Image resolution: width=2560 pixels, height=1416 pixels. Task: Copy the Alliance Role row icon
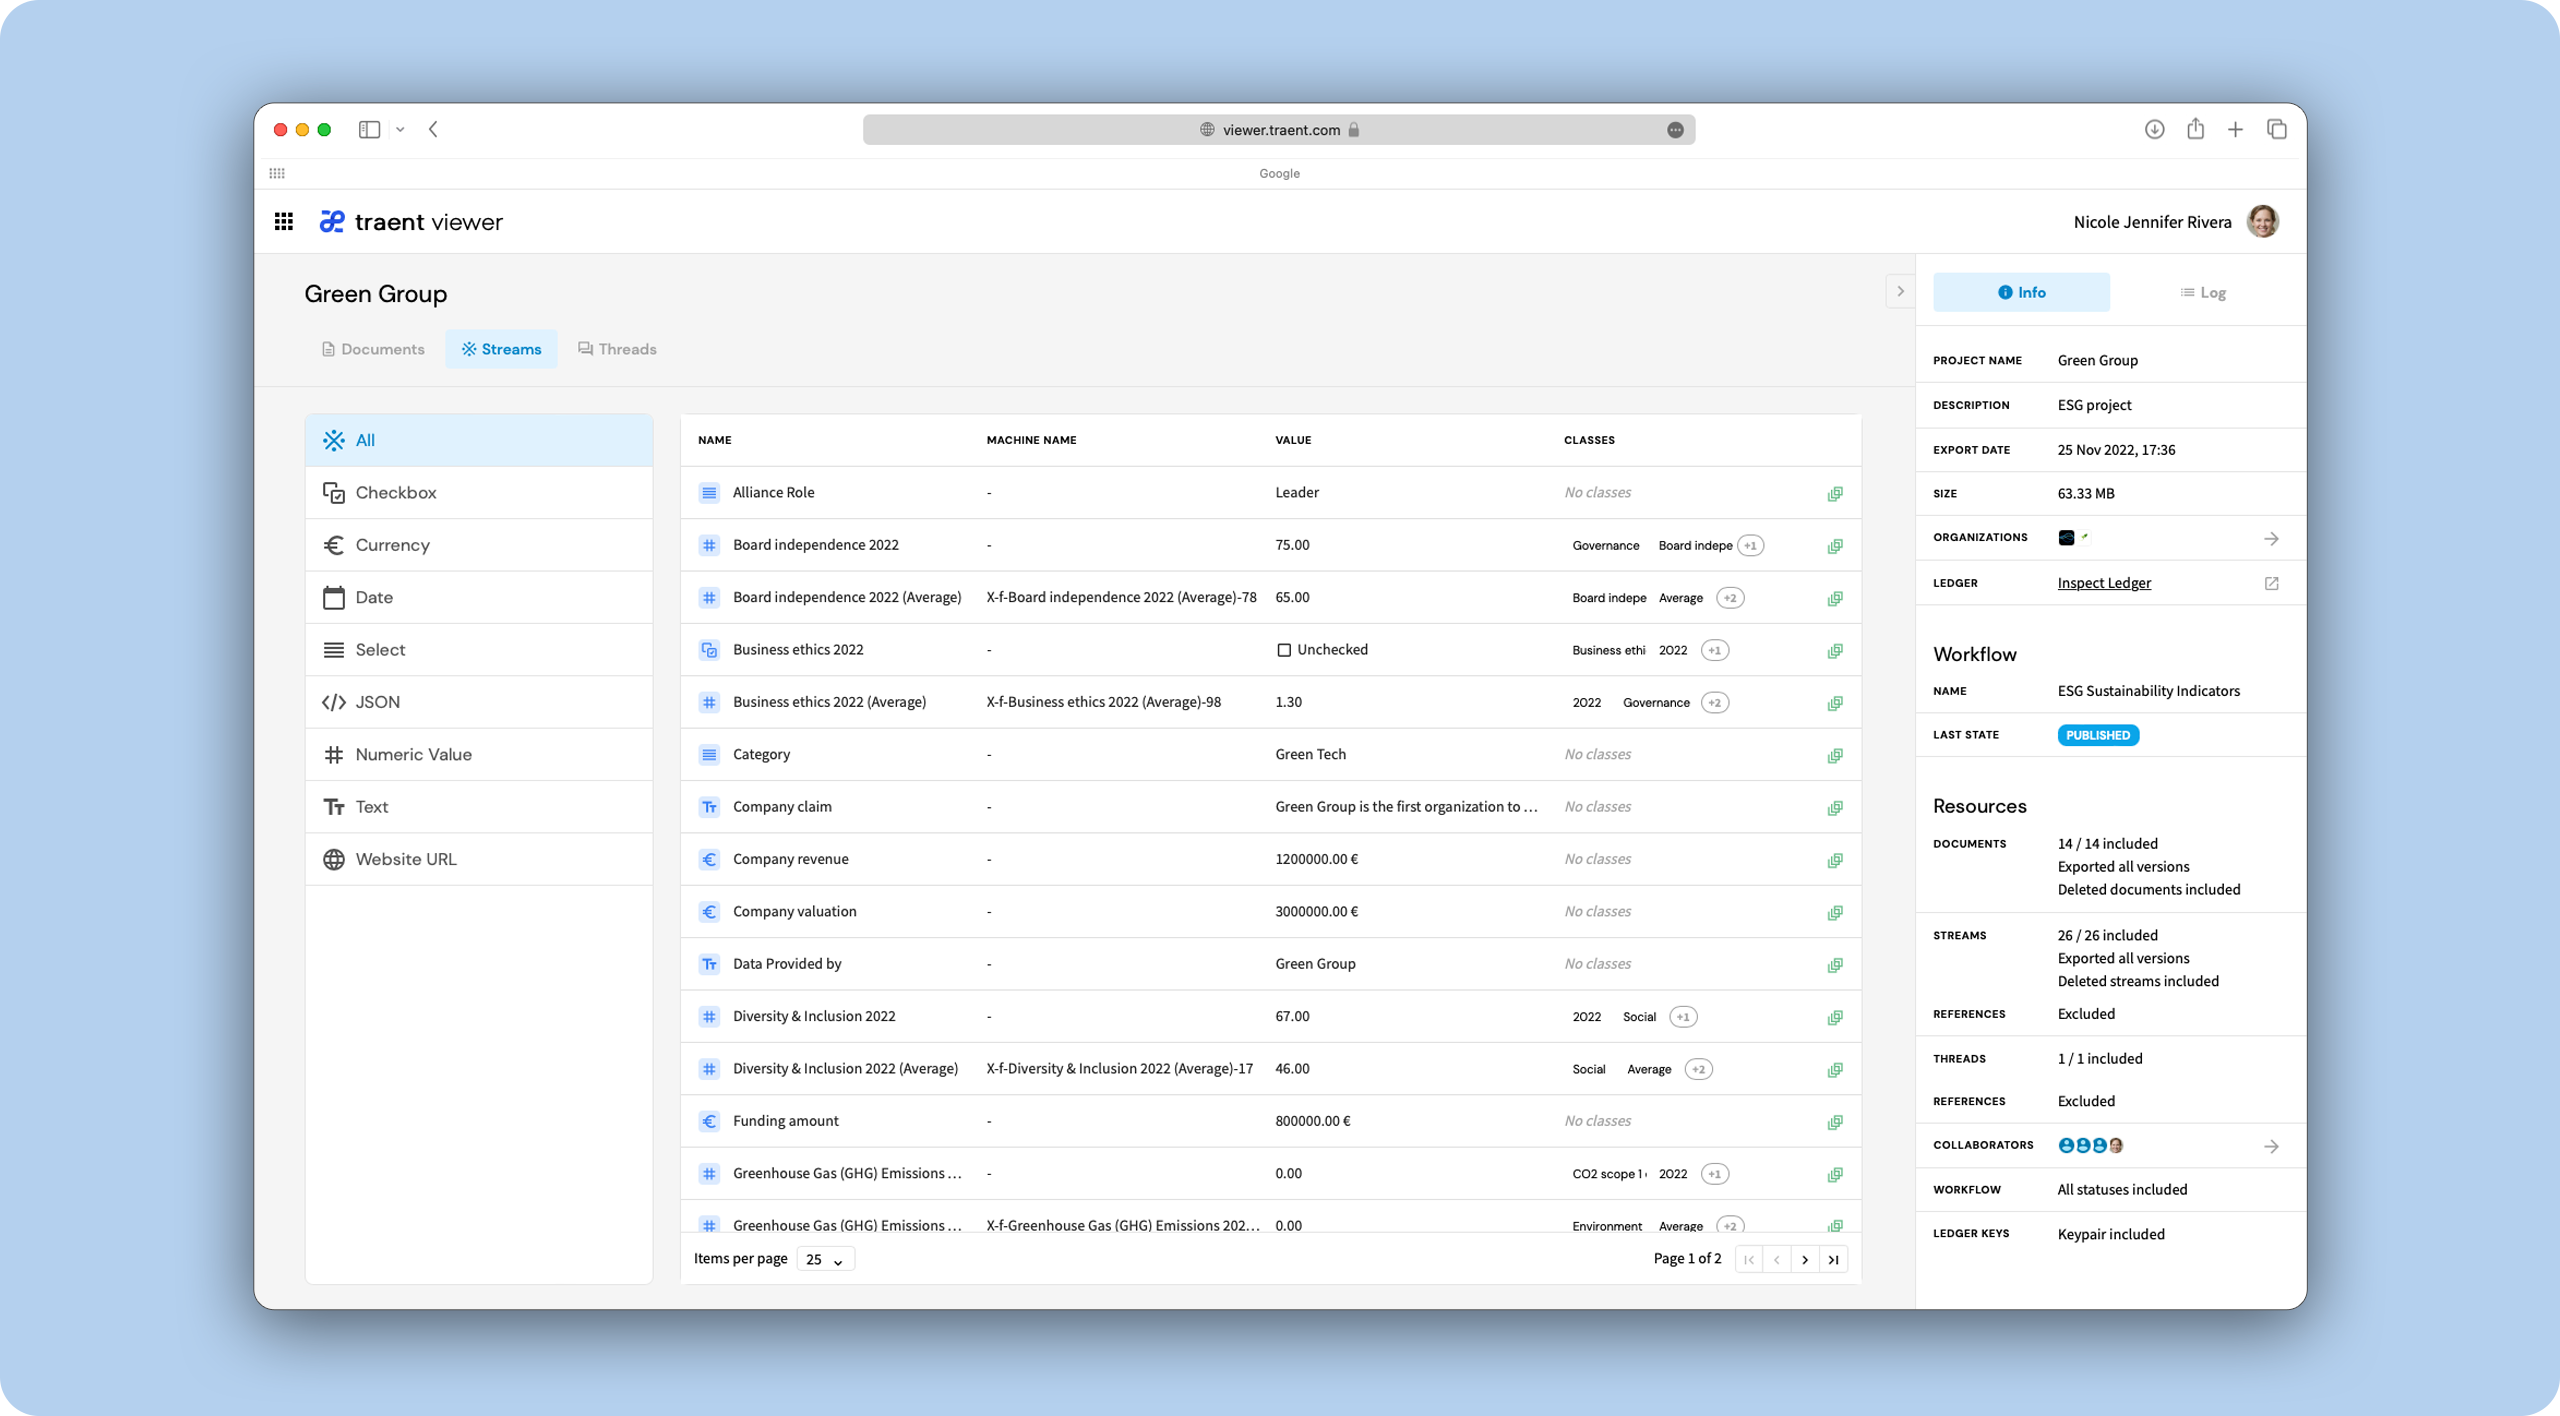1835,494
